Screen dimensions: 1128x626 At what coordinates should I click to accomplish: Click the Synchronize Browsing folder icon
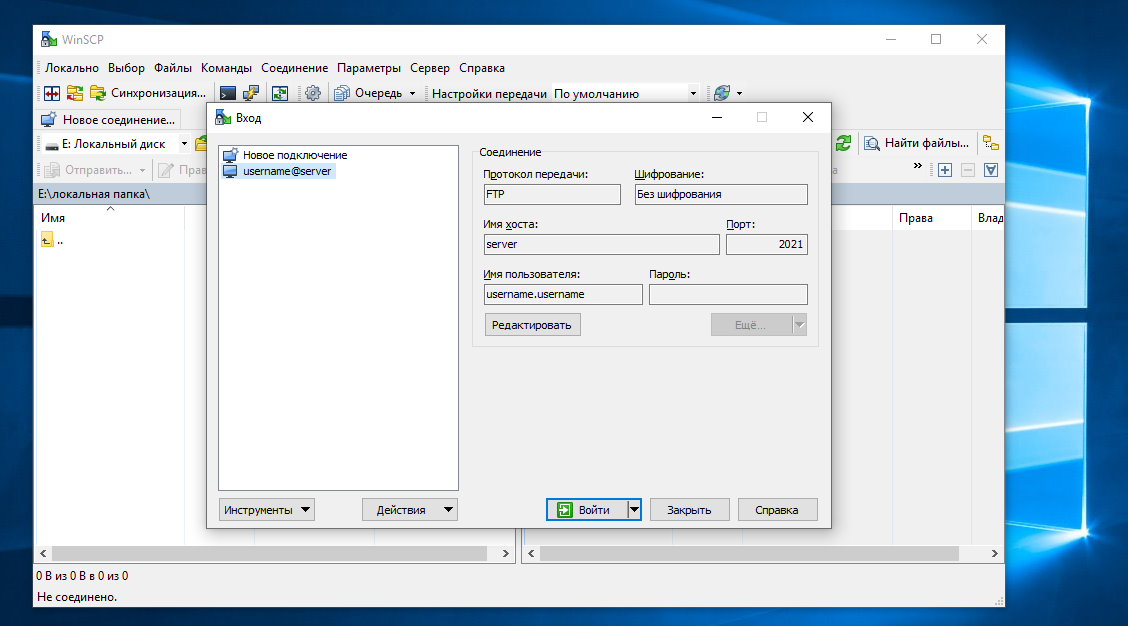tap(75, 94)
